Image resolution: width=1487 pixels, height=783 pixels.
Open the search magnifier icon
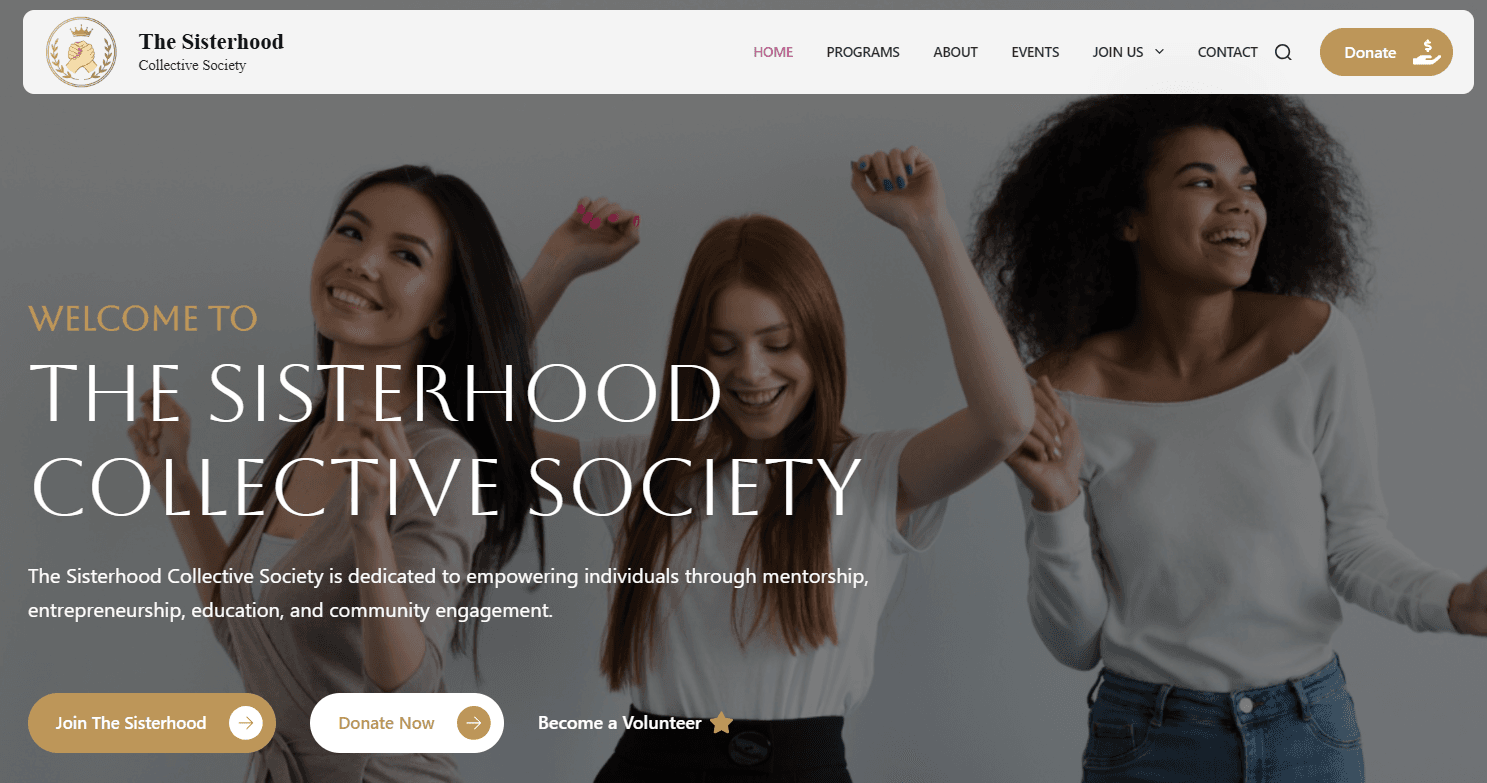click(1283, 53)
